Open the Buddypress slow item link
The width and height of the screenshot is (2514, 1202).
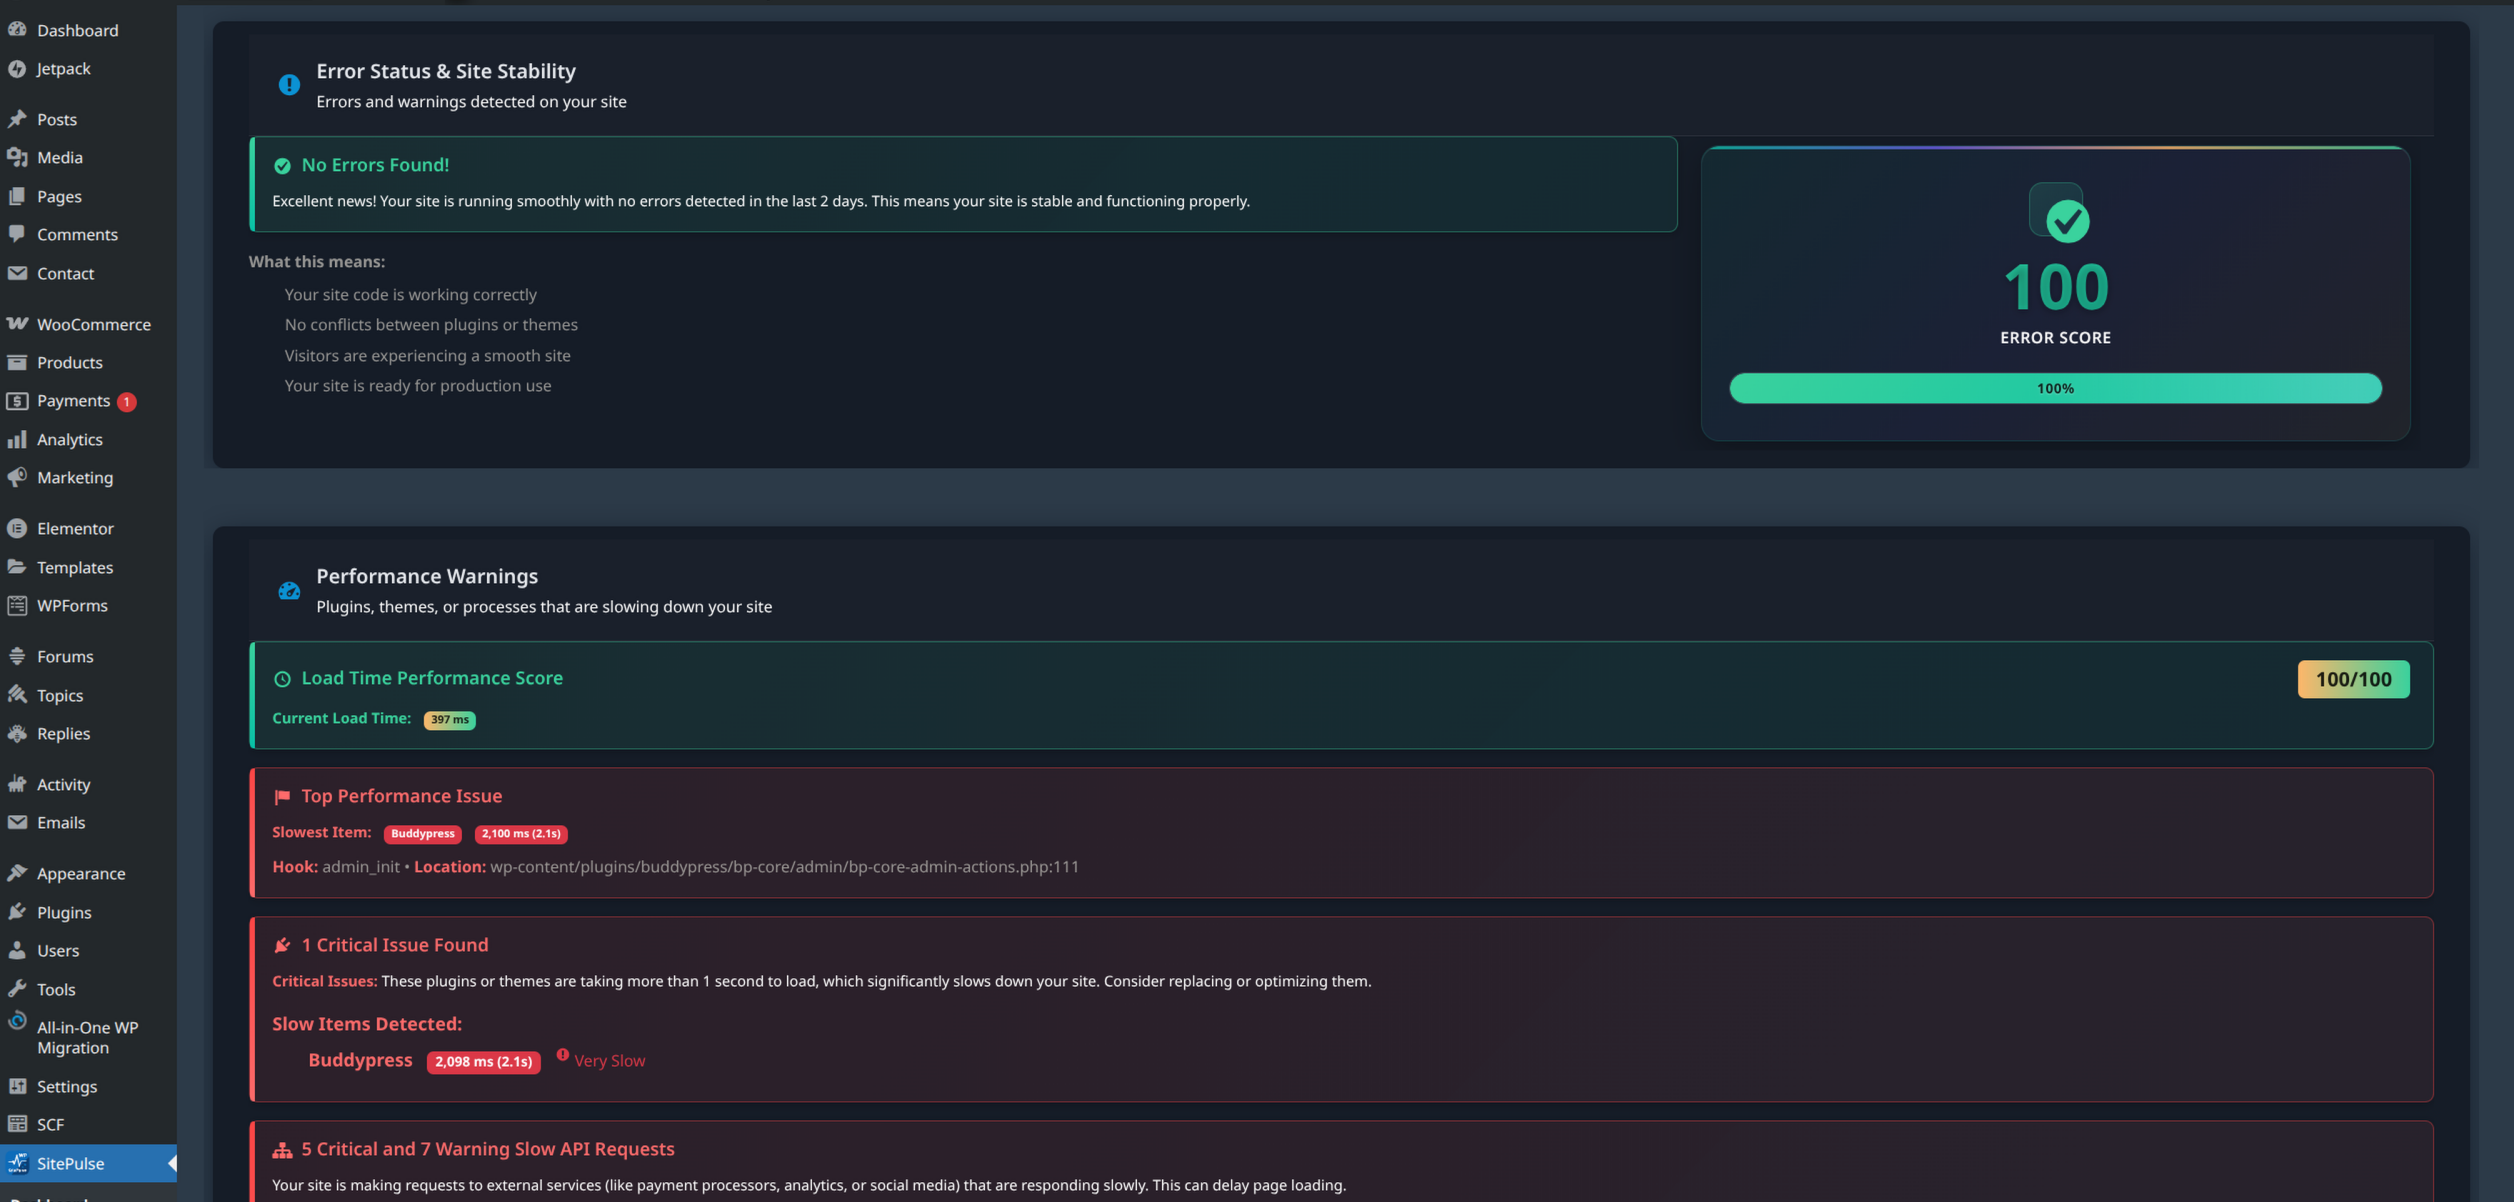click(x=360, y=1060)
